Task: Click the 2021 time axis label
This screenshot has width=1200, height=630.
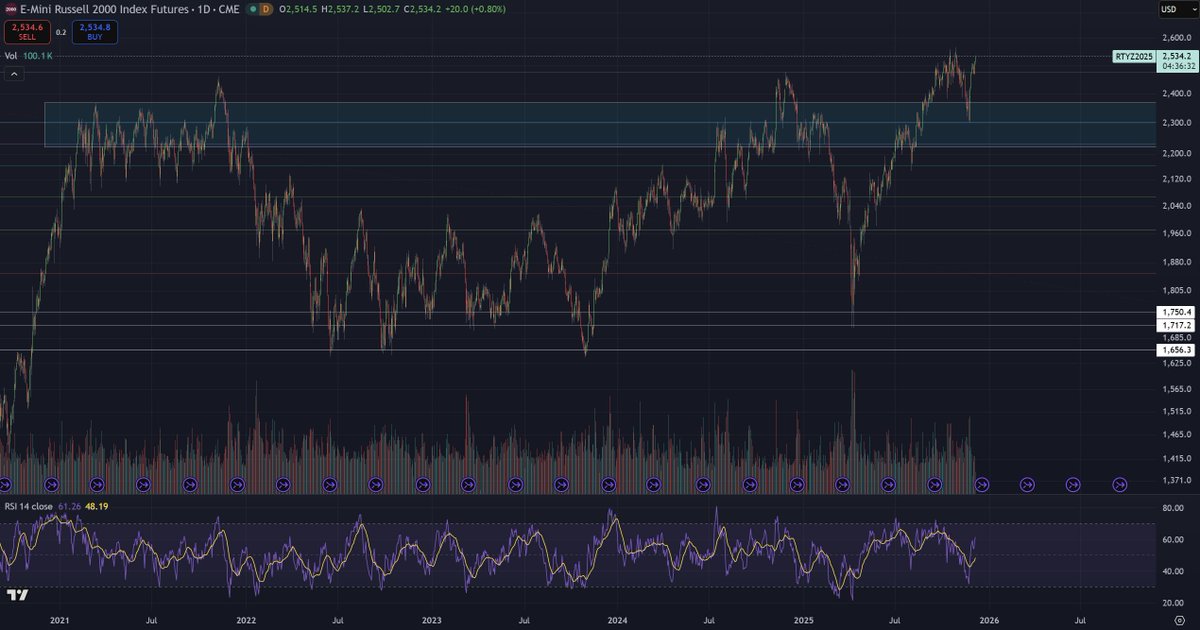Action: tap(60, 620)
